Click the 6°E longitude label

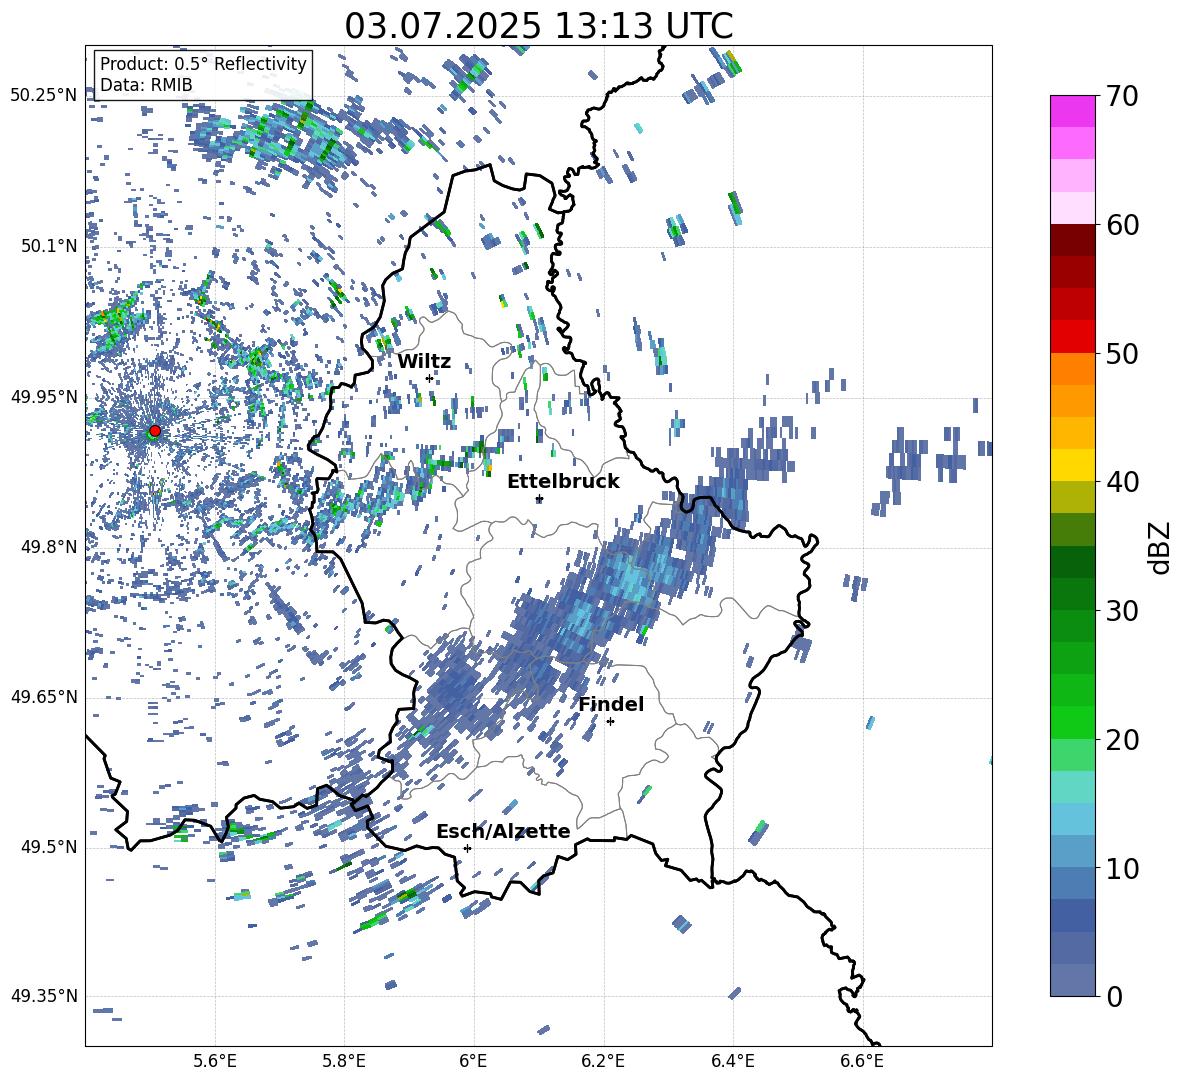tap(473, 1061)
